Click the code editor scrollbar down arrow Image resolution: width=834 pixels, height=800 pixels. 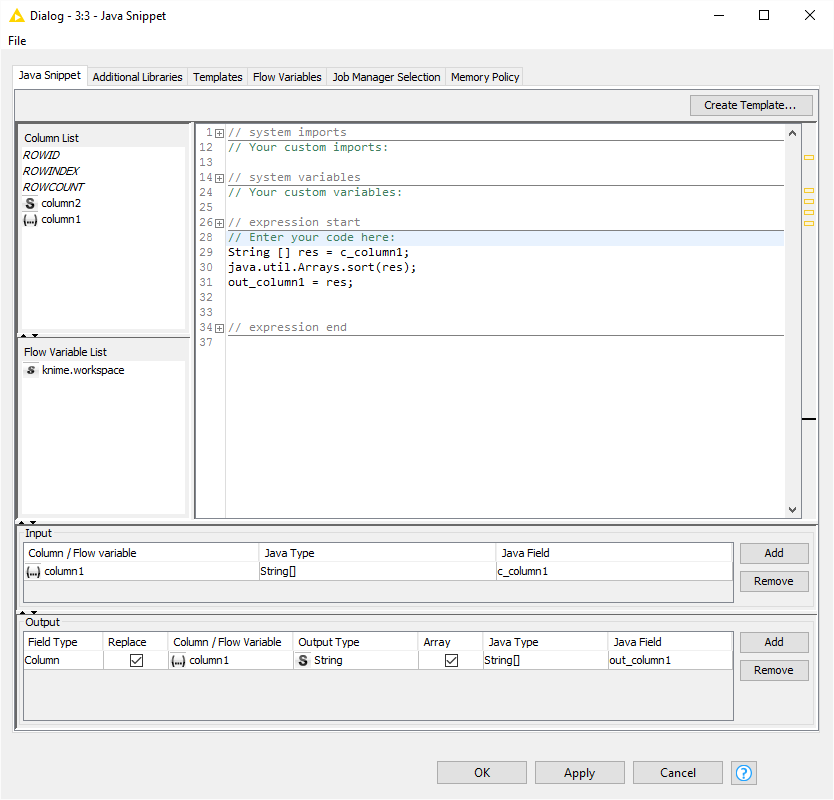click(x=793, y=509)
